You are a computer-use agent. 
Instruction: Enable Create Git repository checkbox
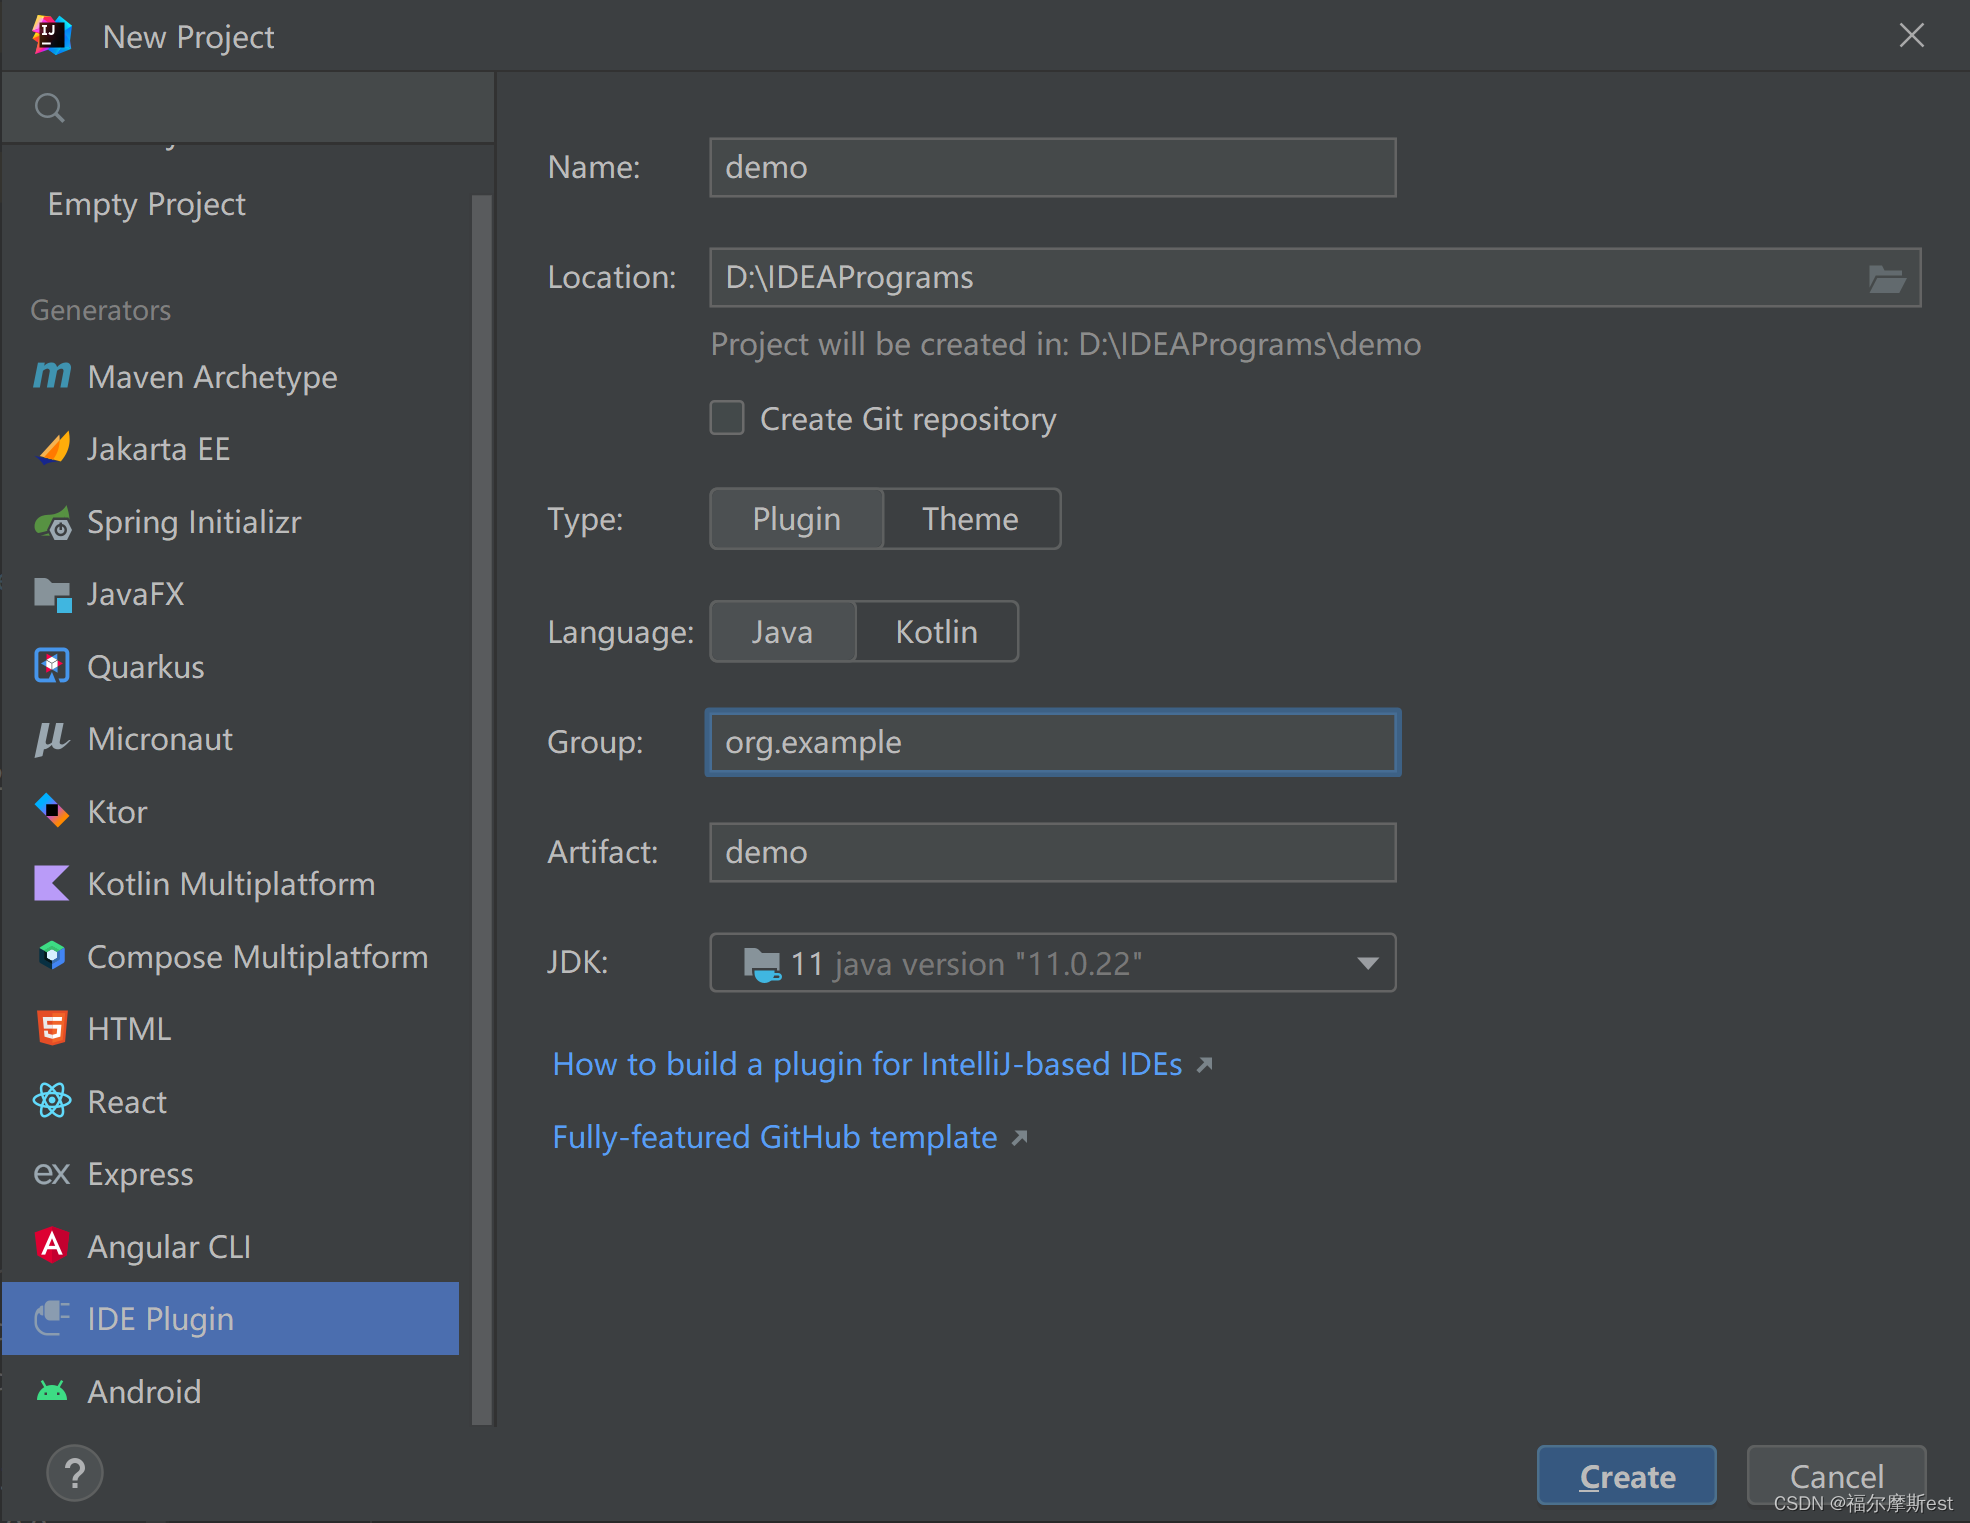coord(727,418)
